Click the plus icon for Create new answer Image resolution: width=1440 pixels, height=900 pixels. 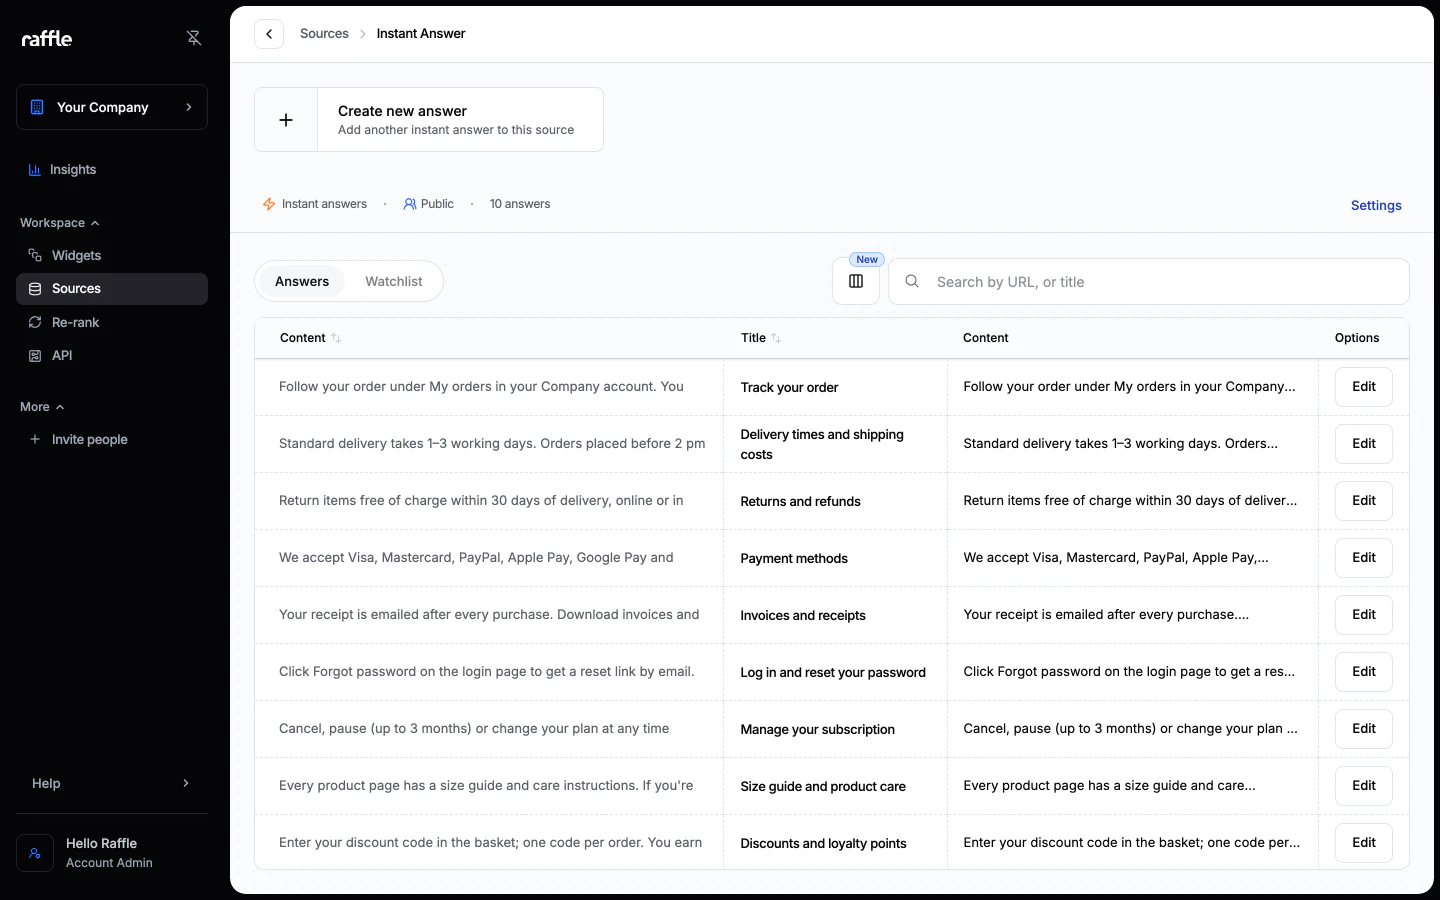point(286,120)
